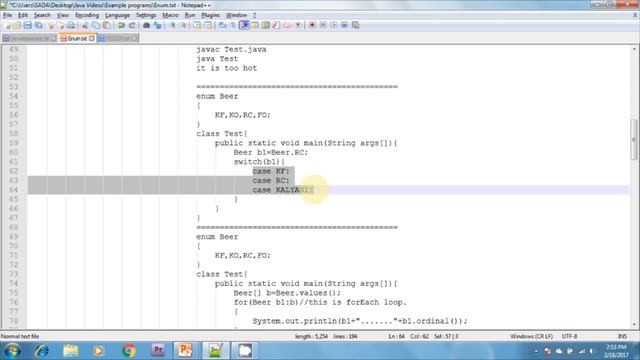Screen dimensions: 640x360
Task: Open the Language menu
Action: coord(117,15)
